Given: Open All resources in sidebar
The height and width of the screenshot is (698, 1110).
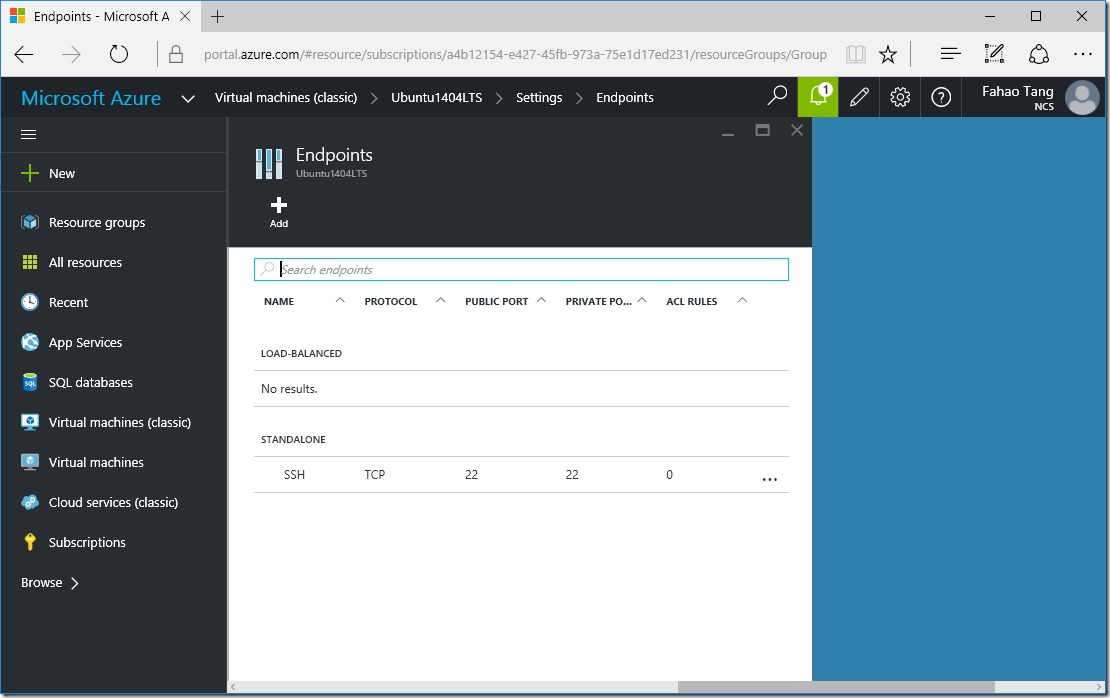Looking at the screenshot, I should [85, 263].
